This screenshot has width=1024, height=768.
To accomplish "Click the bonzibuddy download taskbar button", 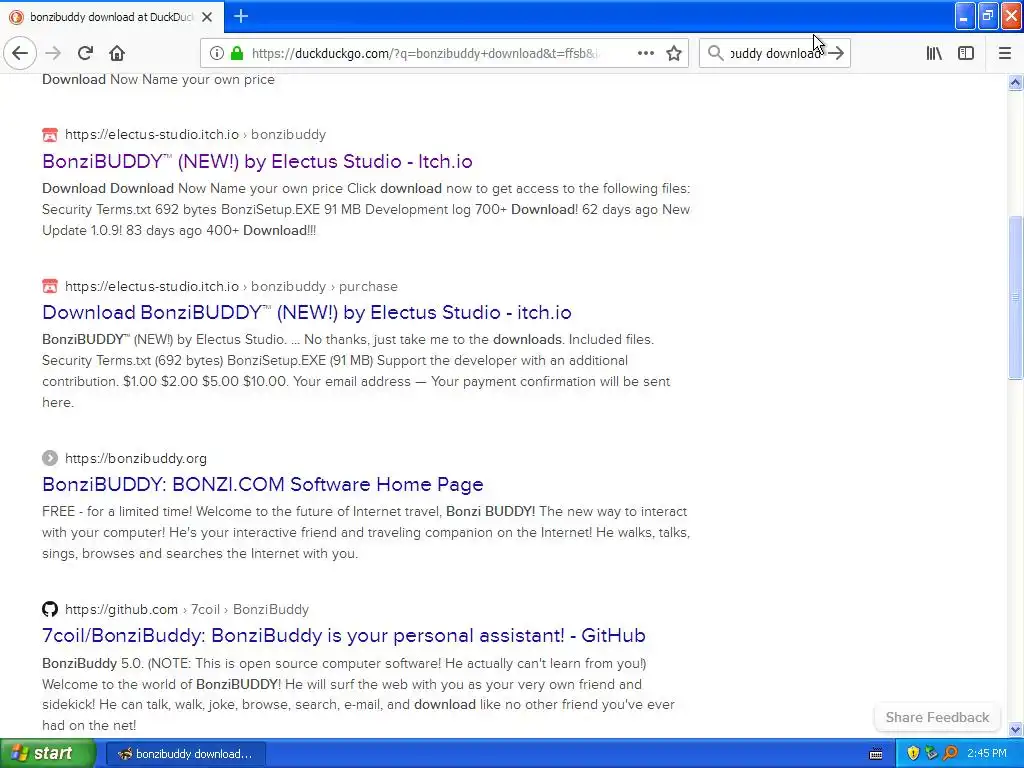I will click(x=185, y=754).
